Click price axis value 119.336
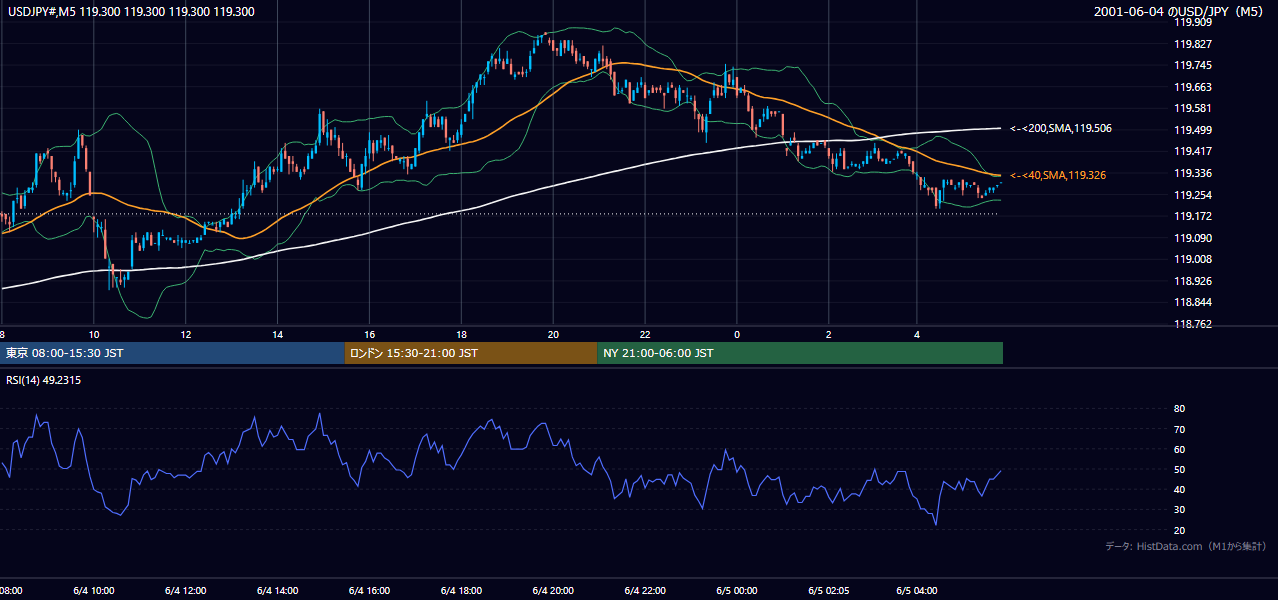This screenshot has height=600, width=1278. click(1193, 173)
